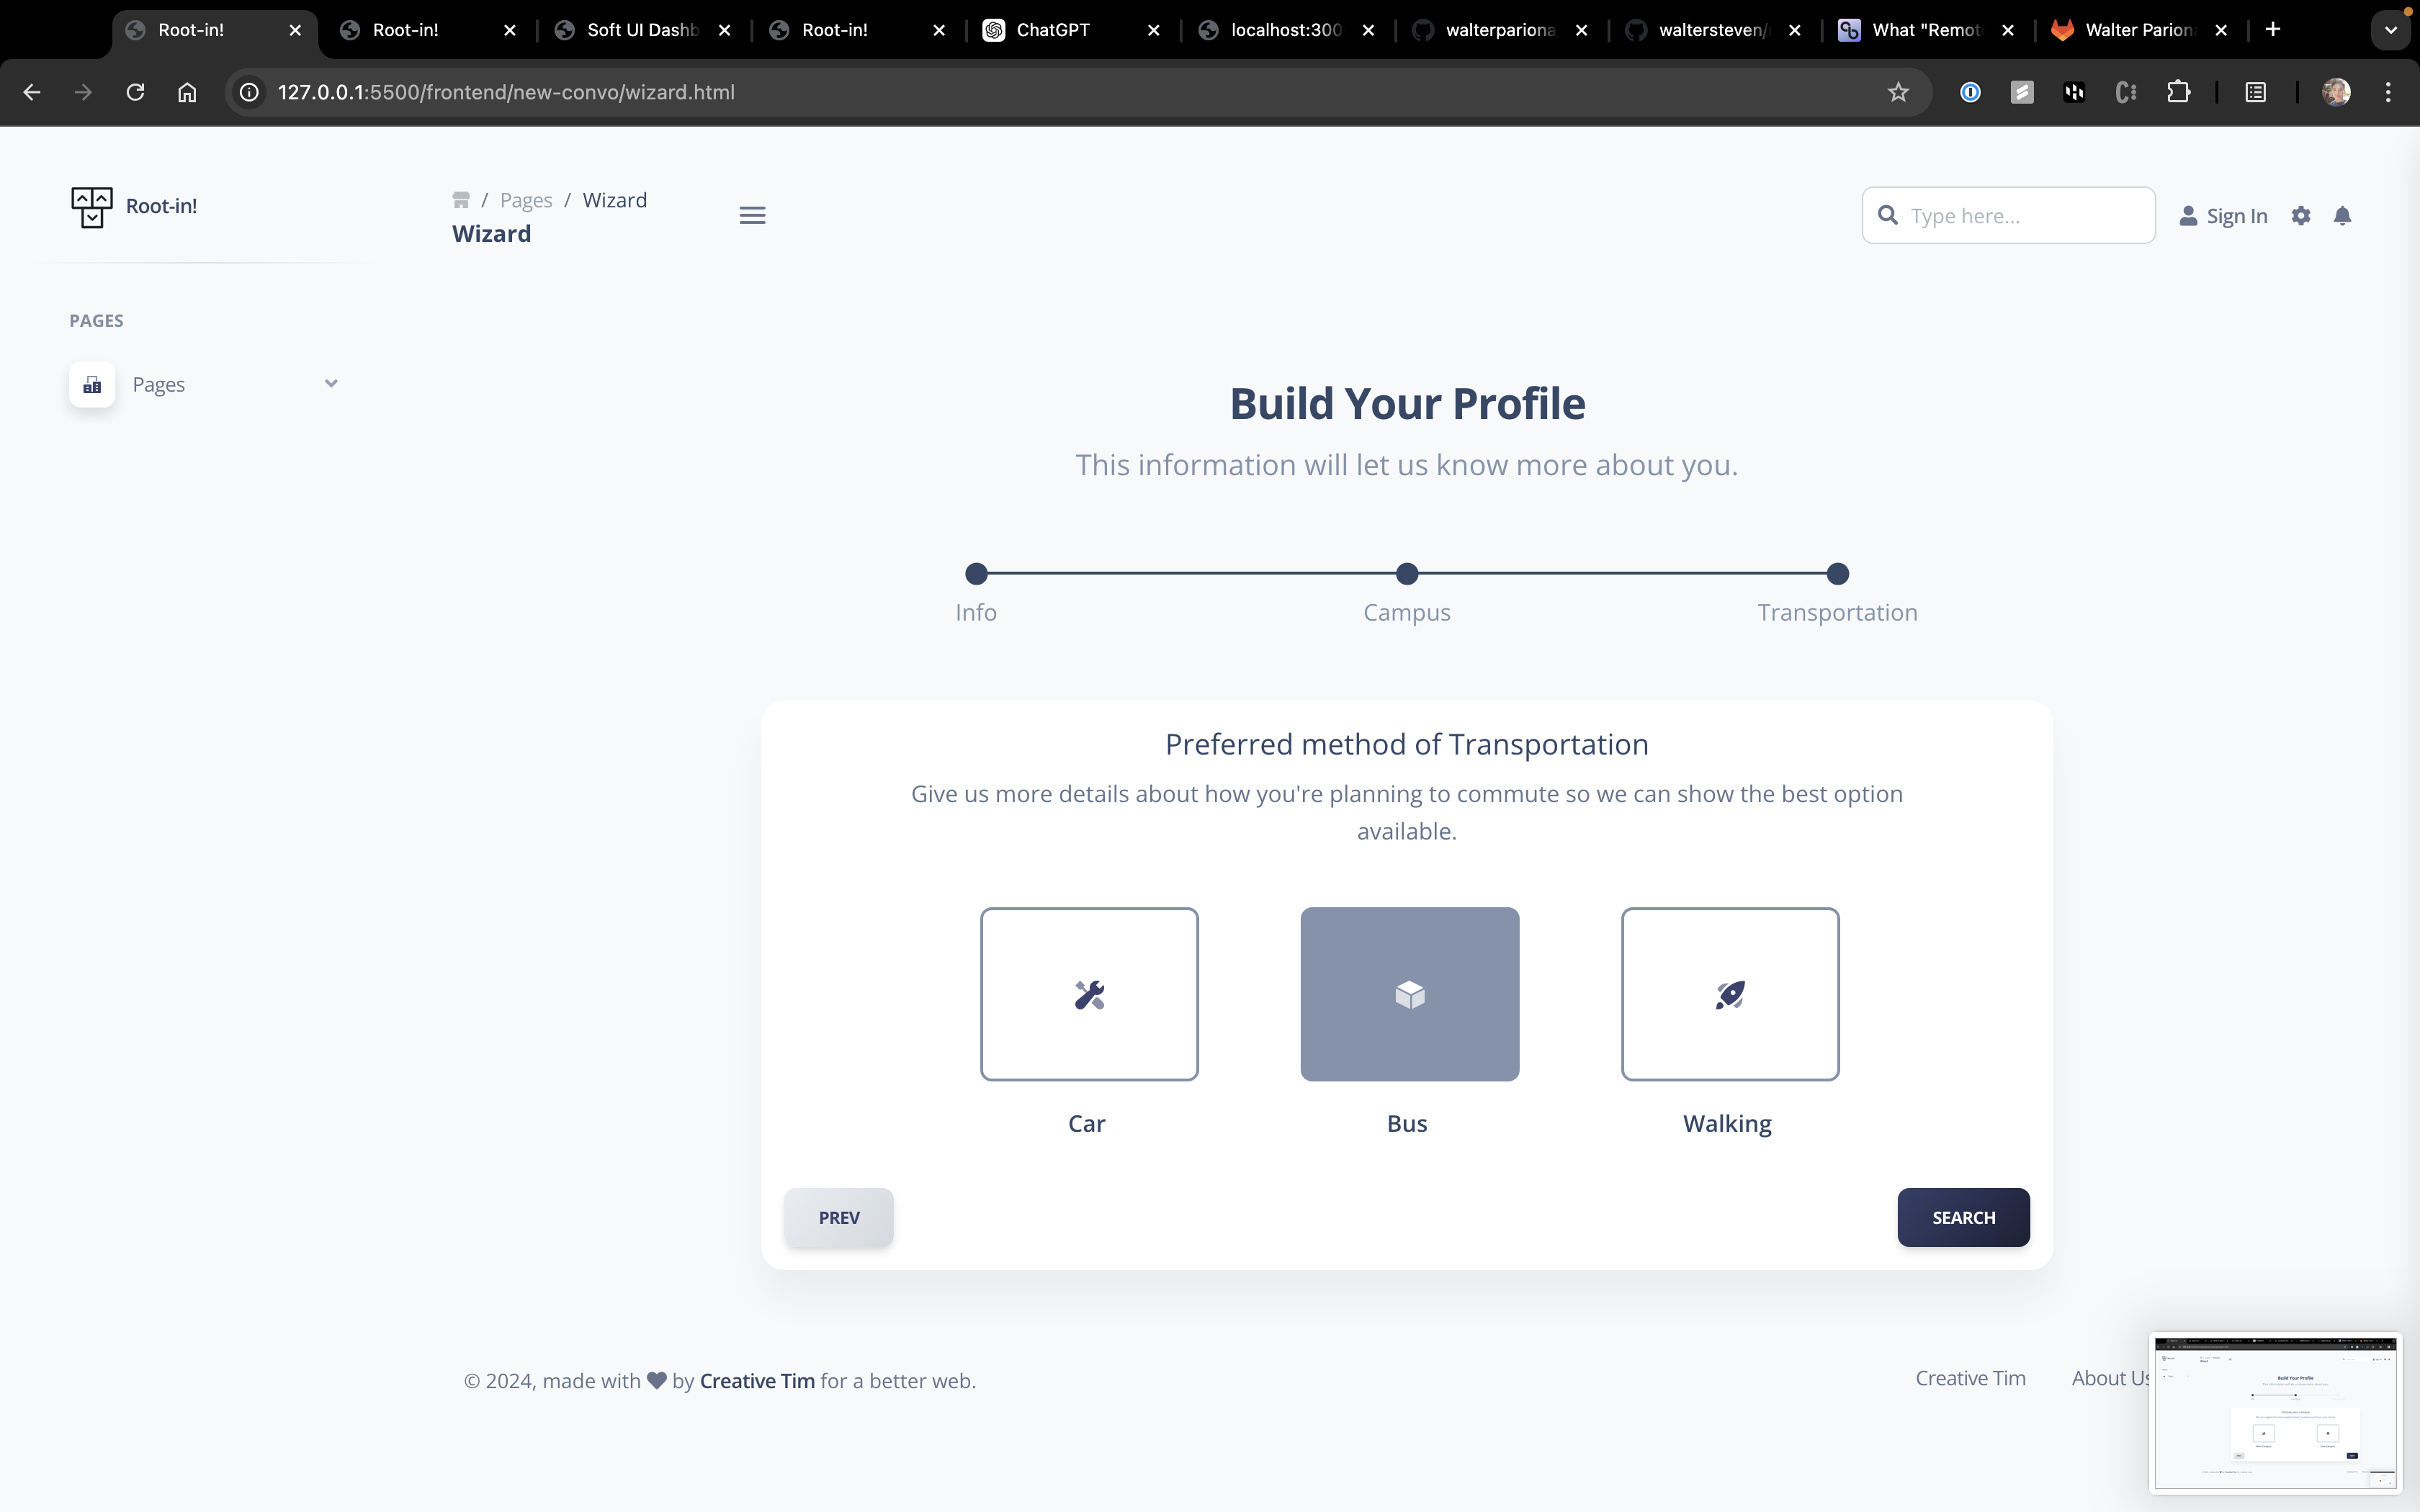
Task: Open the browser tab search dropdown arrow
Action: coord(2390,30)
